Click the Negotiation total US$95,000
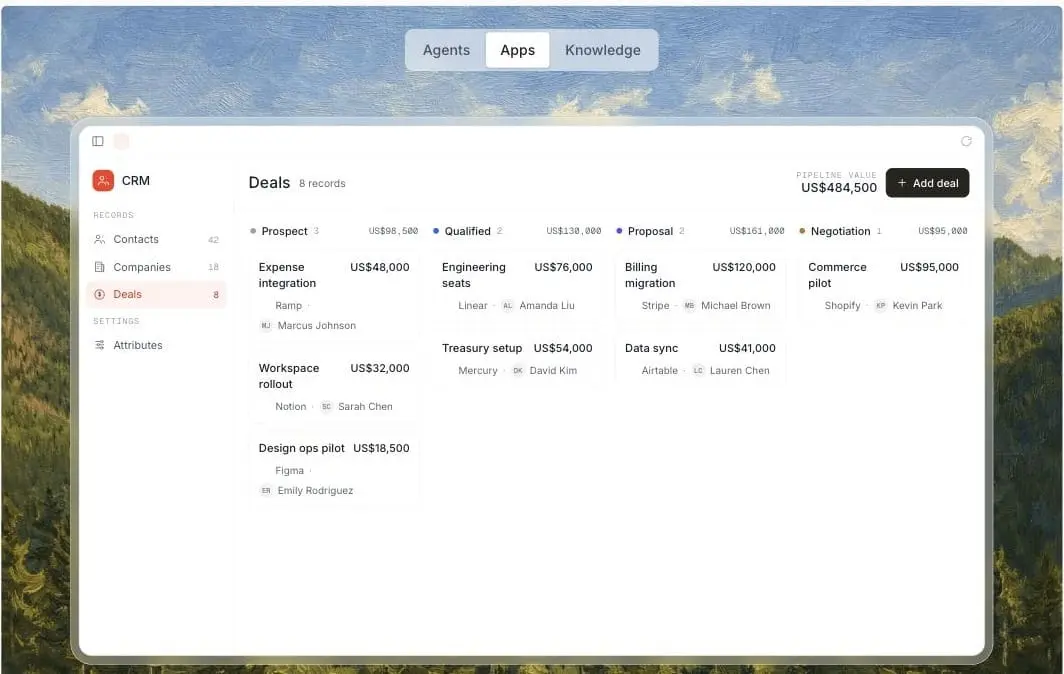 pos(943,231)
